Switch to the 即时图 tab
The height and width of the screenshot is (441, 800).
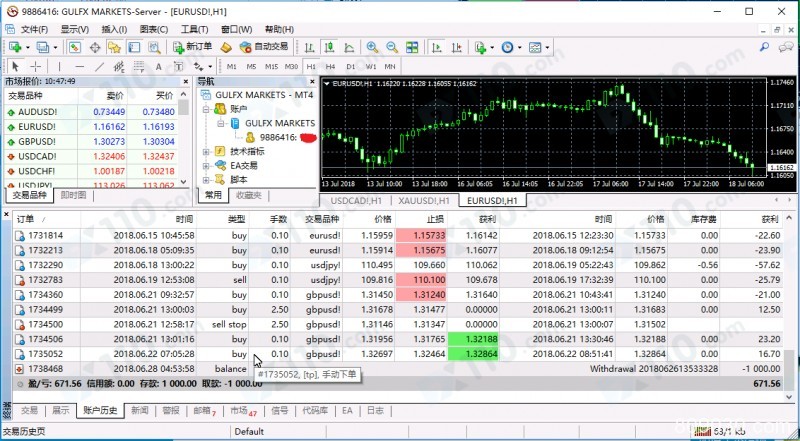pos(73,195)
